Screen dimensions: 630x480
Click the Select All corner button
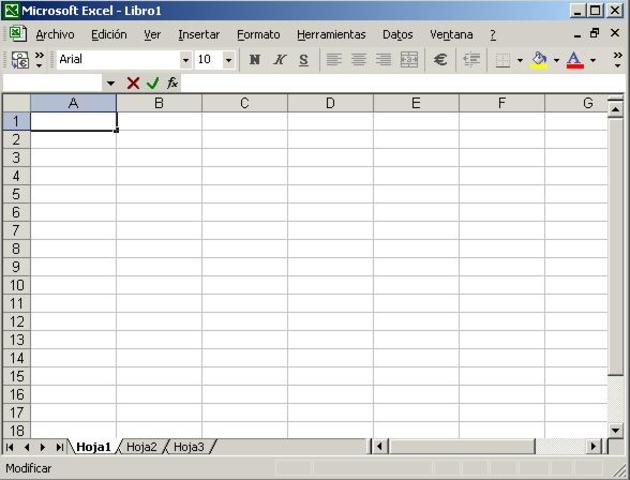[x=16, y=103]
